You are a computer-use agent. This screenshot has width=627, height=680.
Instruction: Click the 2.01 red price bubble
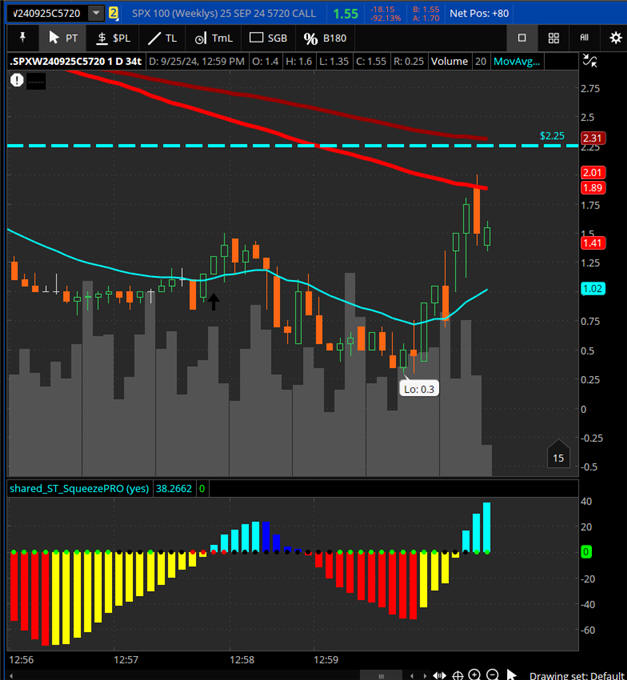593,173
